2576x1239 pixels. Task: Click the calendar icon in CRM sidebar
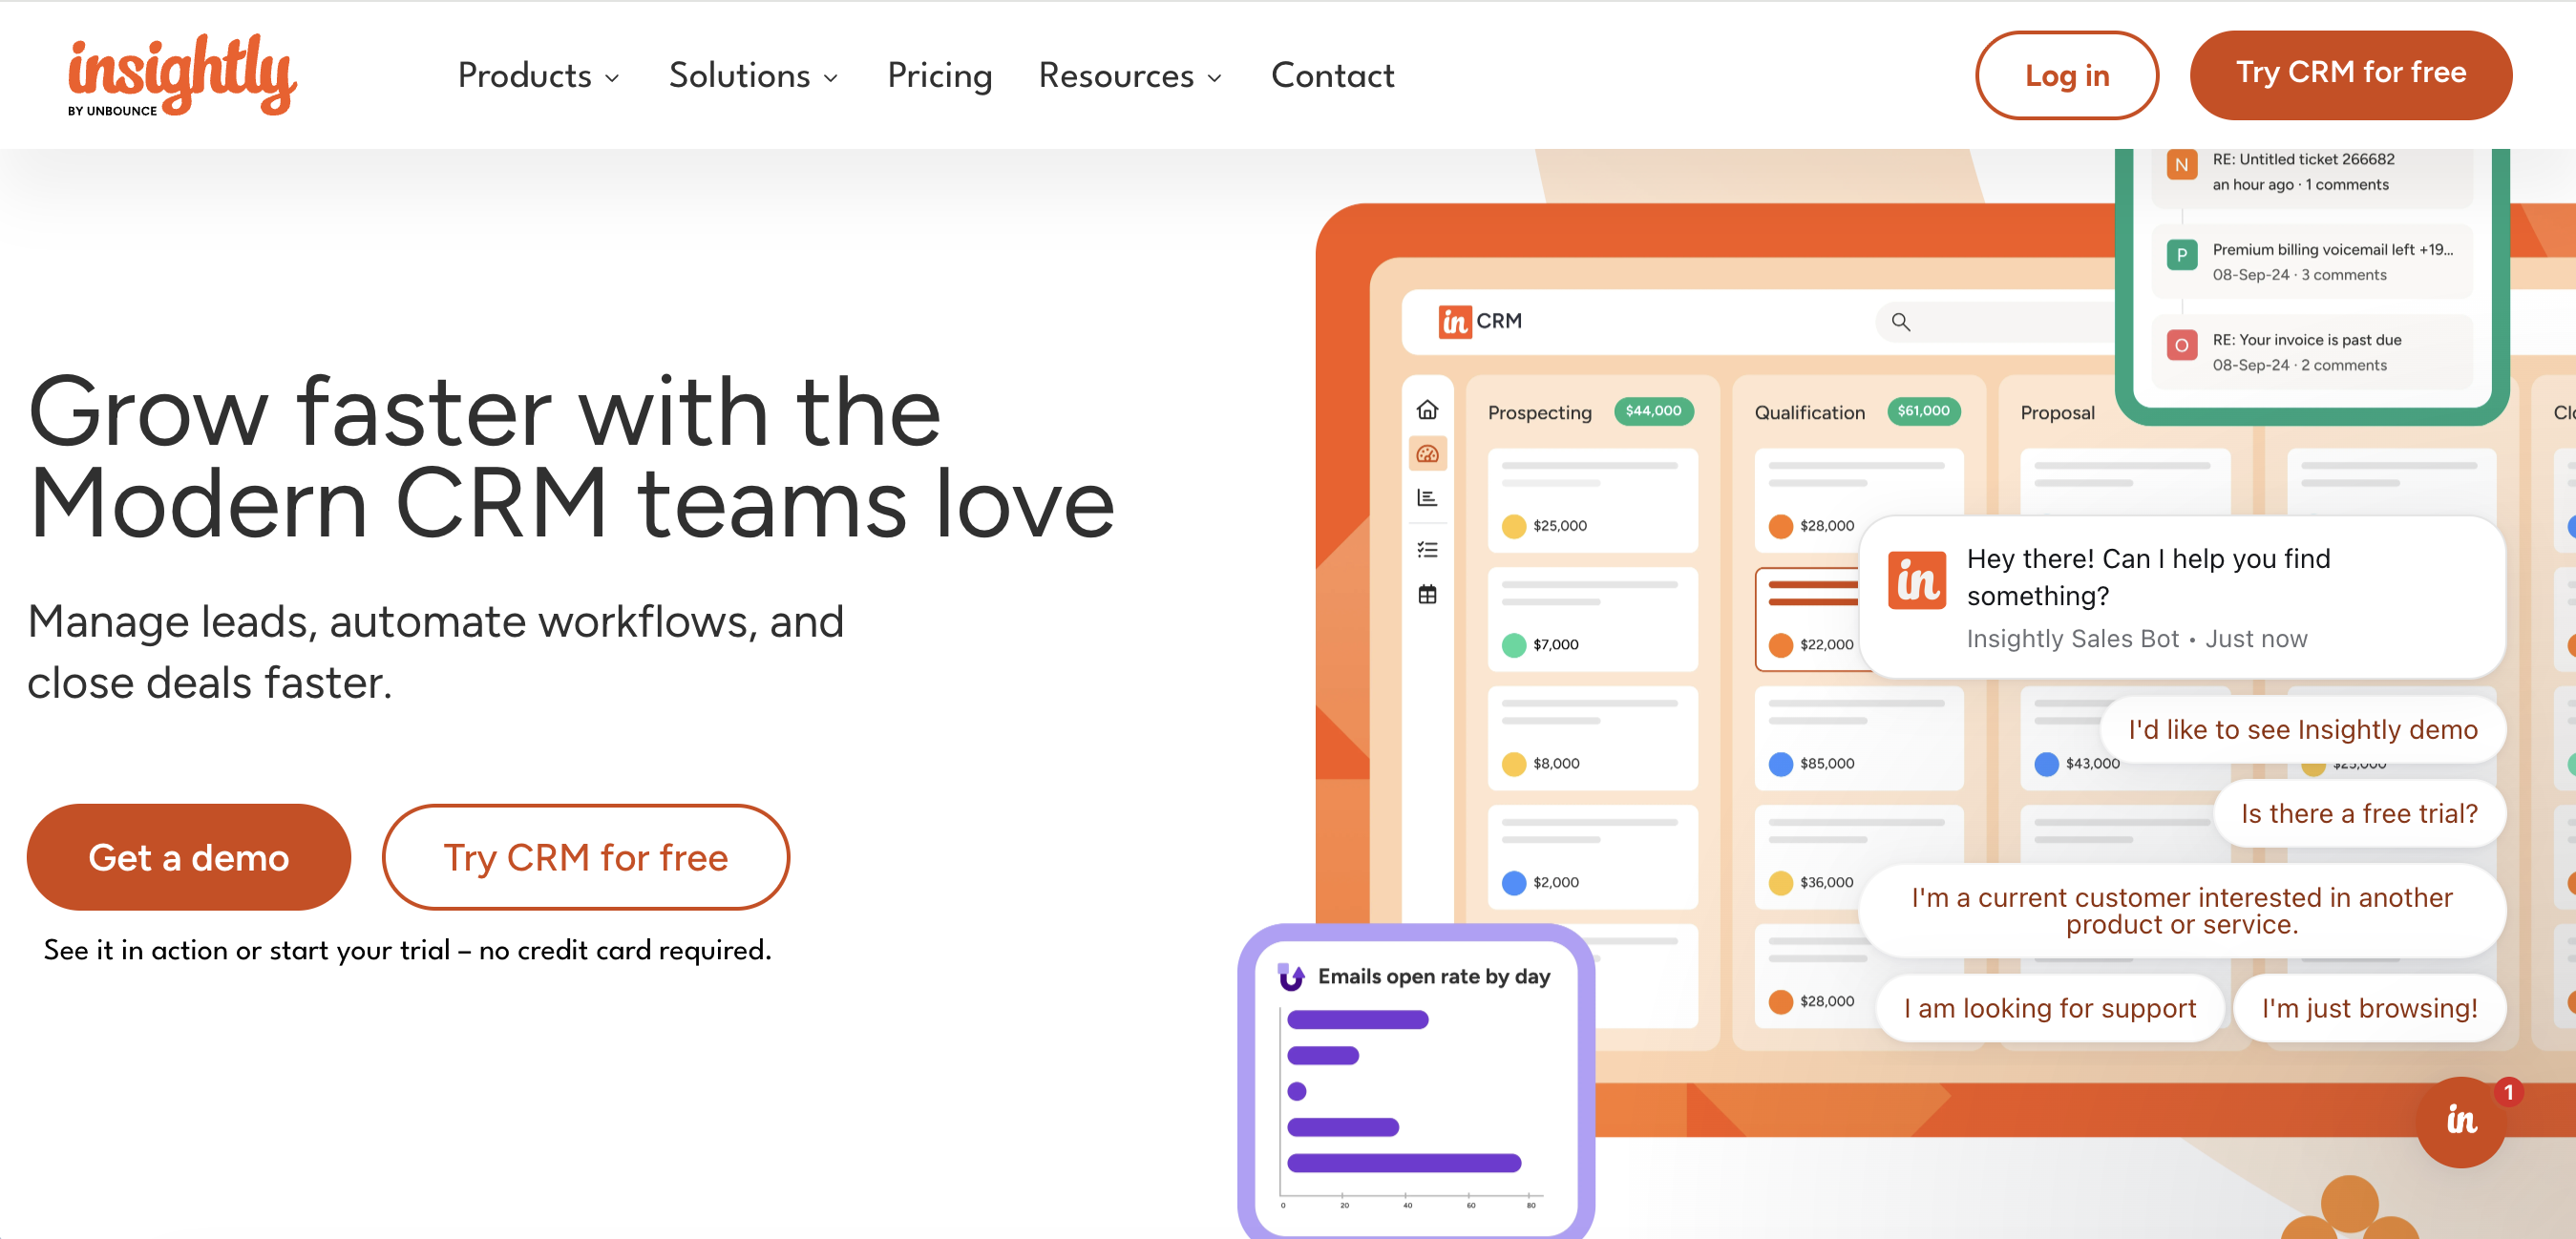[x=1427, y=594]
